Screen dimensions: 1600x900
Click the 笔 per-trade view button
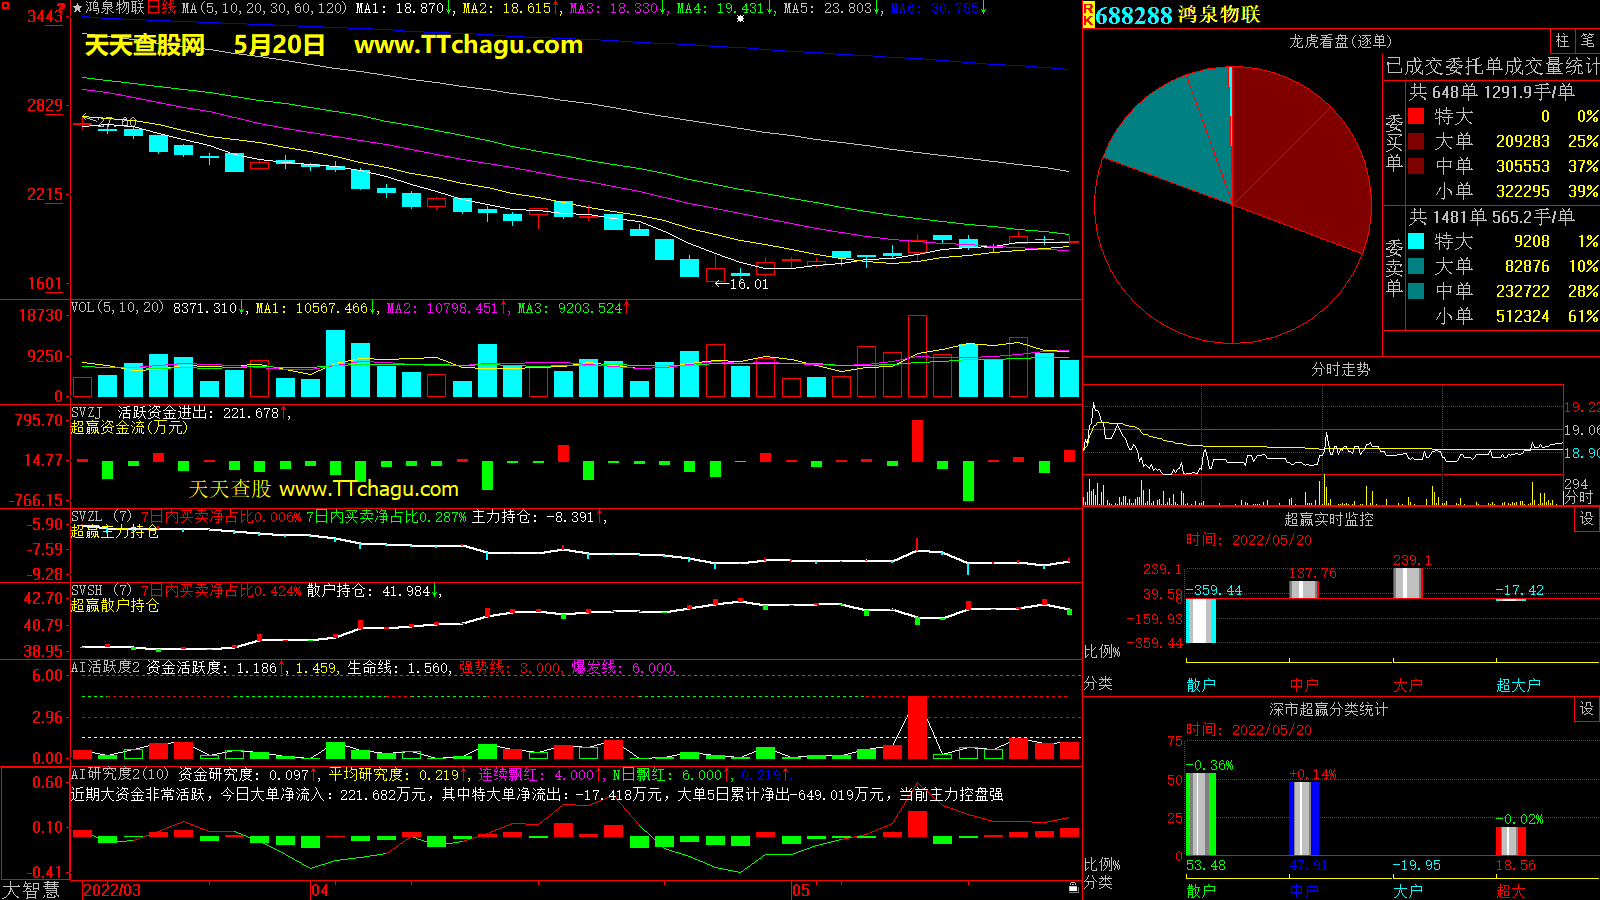(1587, 40)
